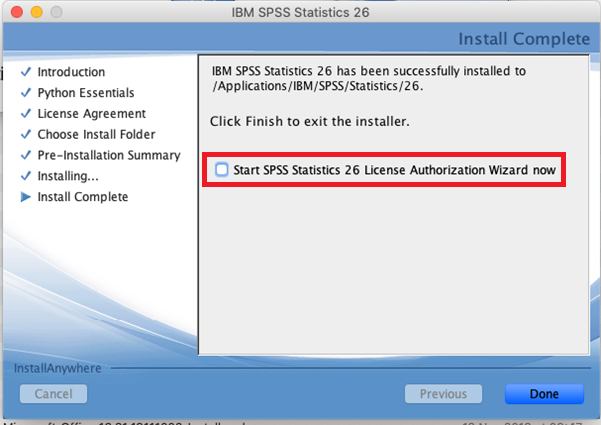The image size is (601, 425).
Task: Click the checkmark beside Pre-Installation Summary
Action: pos(26,155)
